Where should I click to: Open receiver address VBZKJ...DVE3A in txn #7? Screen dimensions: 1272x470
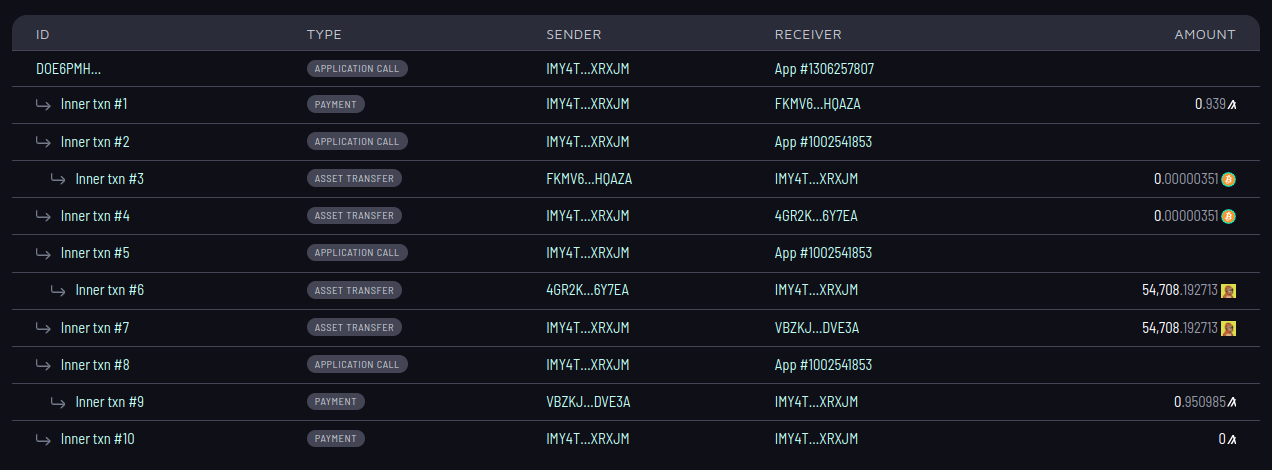coord(817,328)
